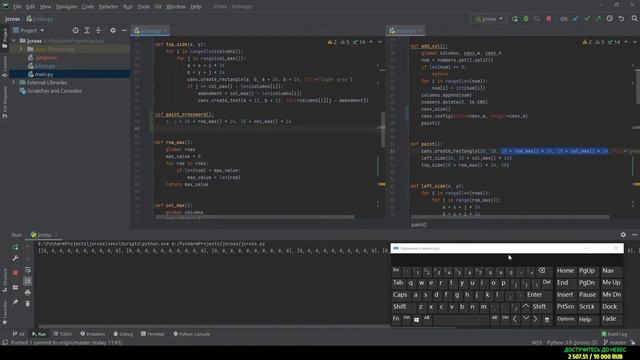Open the View menu

[45, 7]
